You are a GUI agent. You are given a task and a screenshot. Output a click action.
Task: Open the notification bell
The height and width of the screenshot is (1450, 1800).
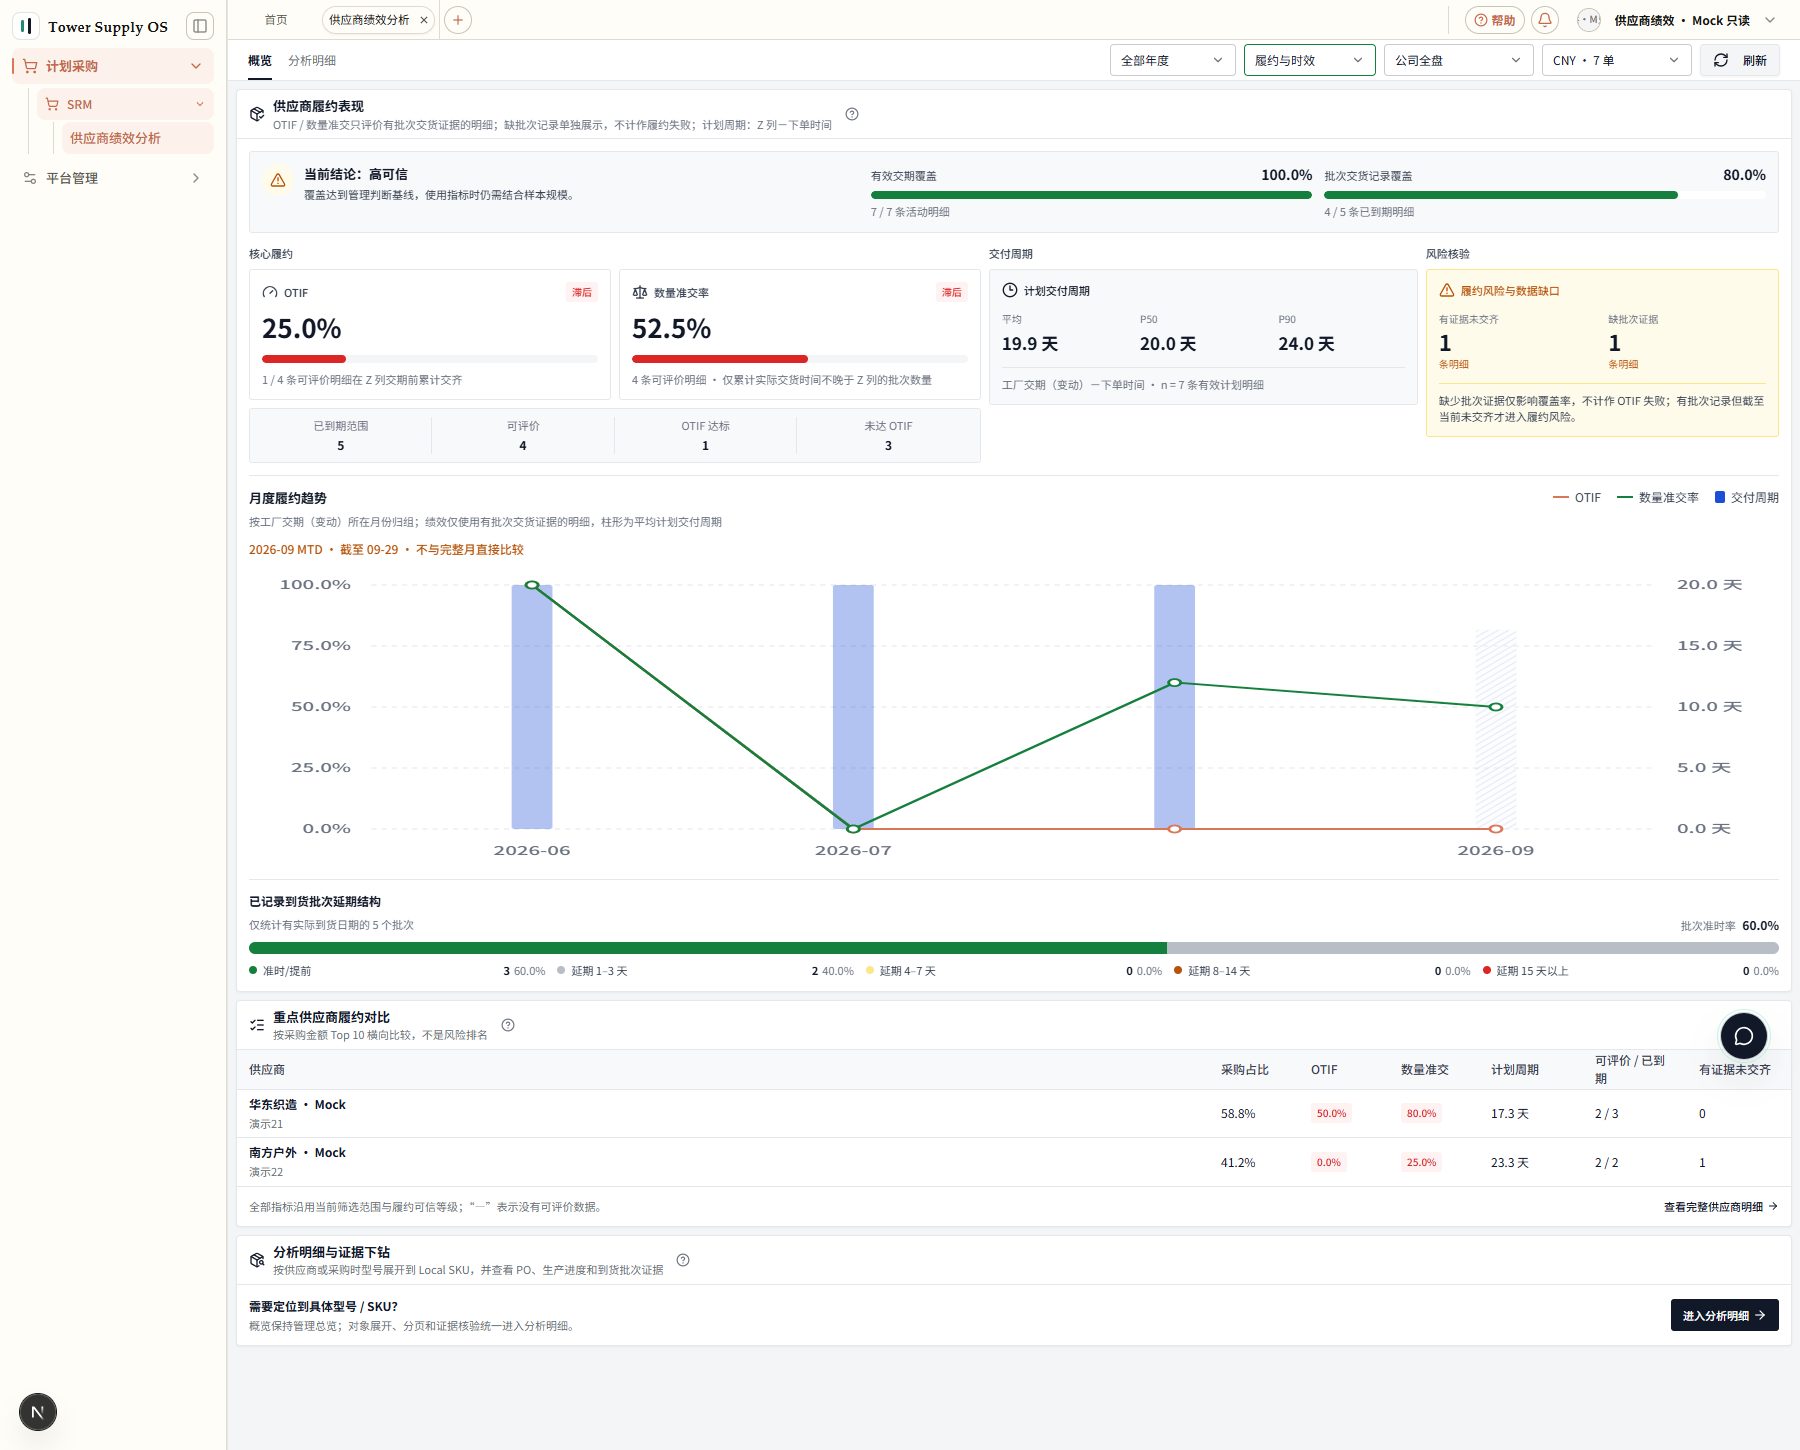point(1545,20)
